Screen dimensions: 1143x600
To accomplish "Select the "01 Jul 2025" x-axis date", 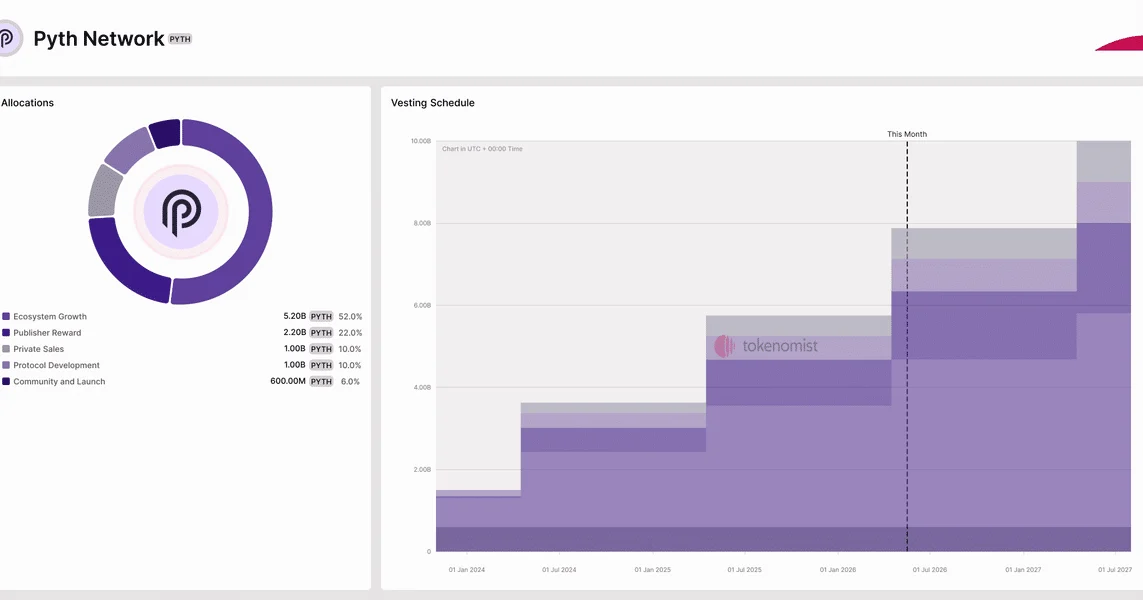I will 744,569.
